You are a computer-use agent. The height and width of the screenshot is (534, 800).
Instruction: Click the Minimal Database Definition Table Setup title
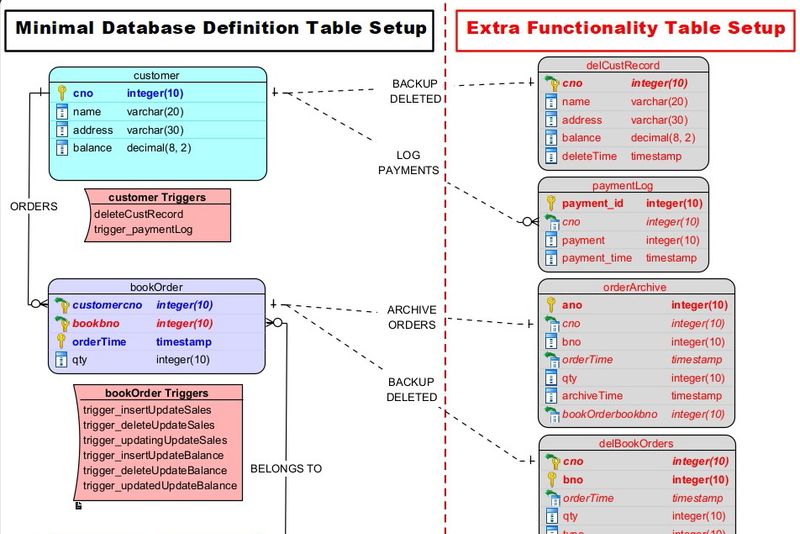pos(219,29)
